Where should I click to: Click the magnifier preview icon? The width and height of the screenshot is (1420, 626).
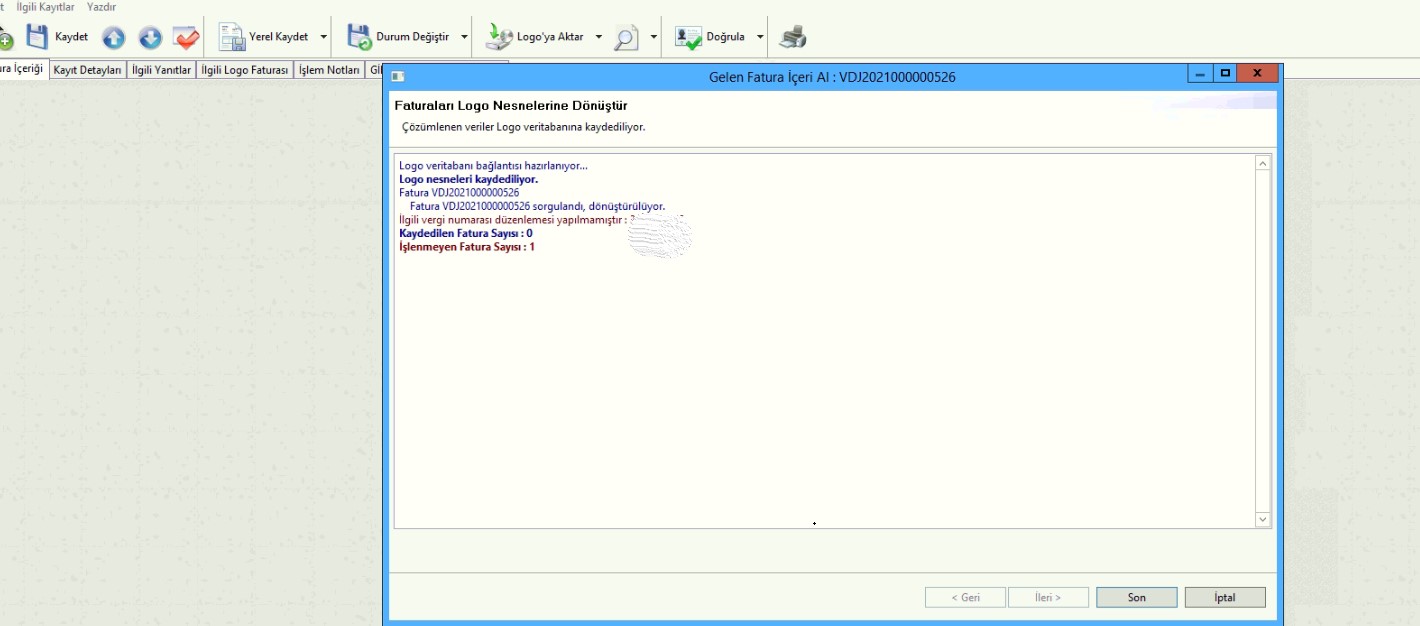[x=626, y=38]
